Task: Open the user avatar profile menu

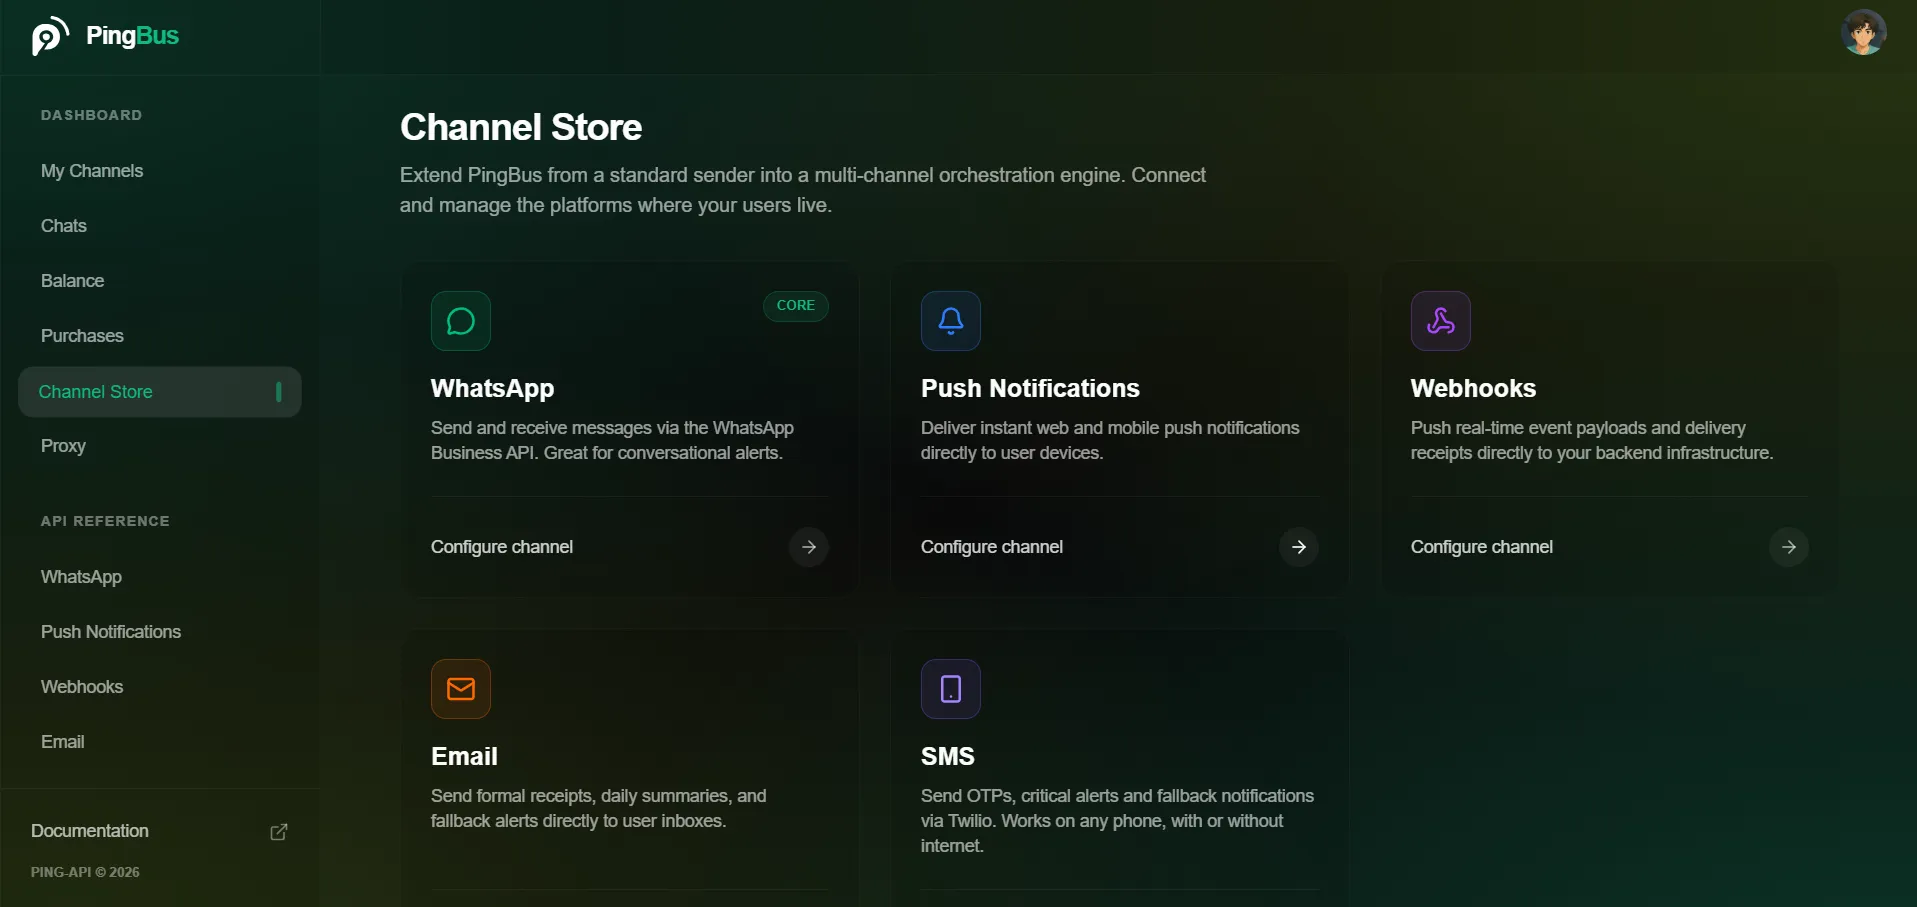Action: [x=1863, y=32]
